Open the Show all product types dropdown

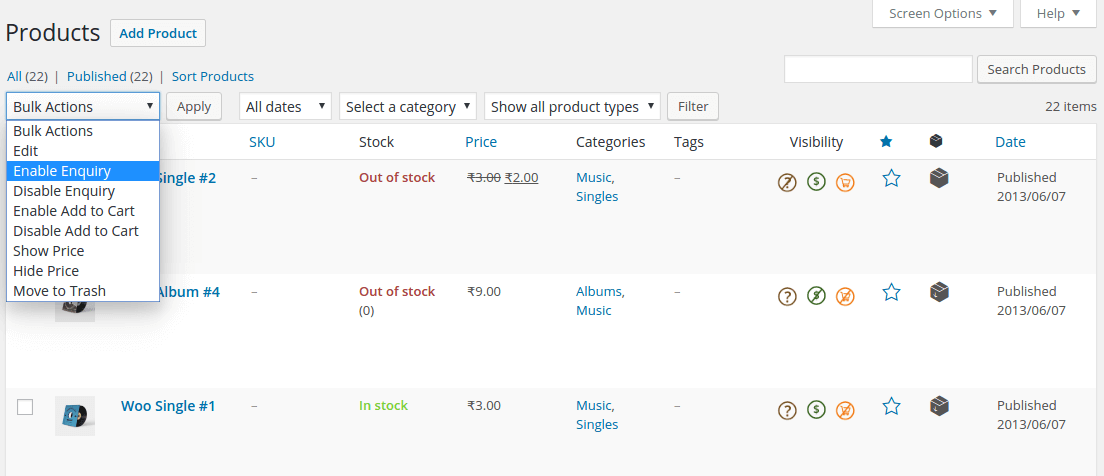pos(573,106)
